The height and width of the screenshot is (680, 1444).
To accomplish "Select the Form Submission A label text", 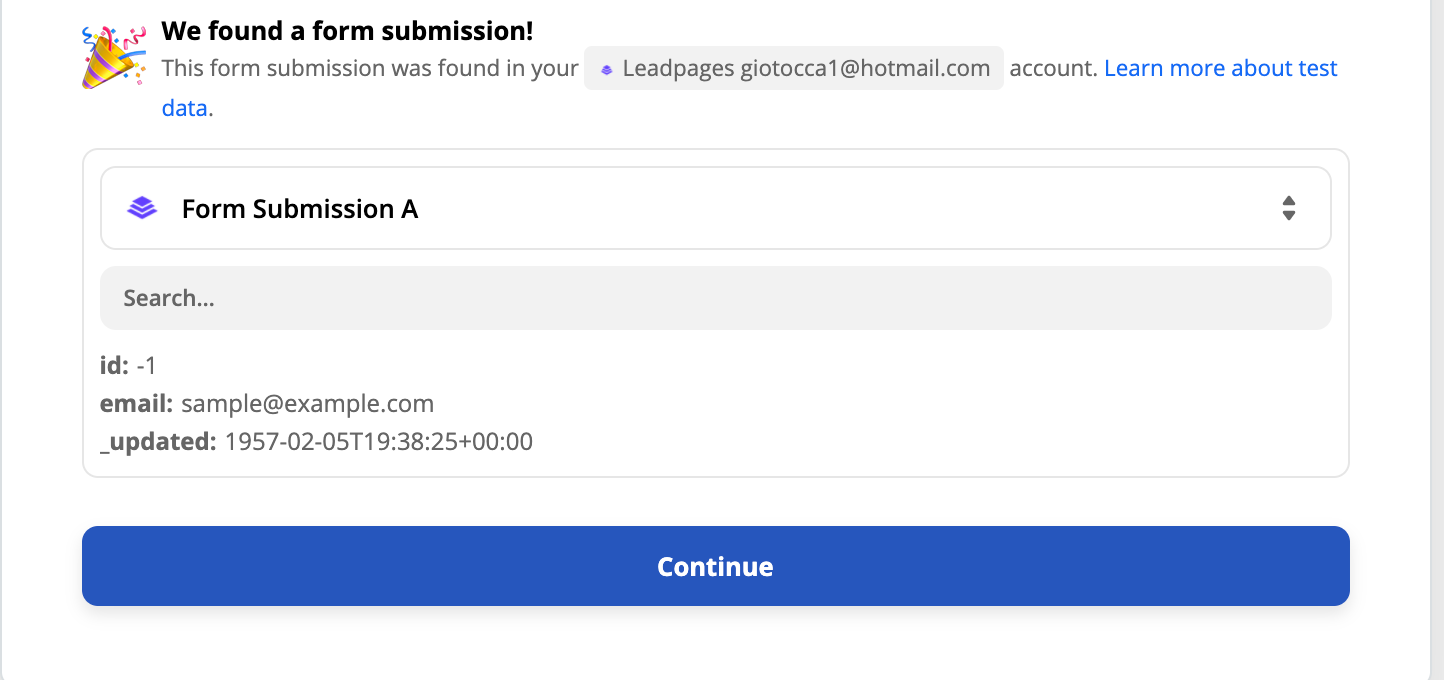I will (300, 209).
